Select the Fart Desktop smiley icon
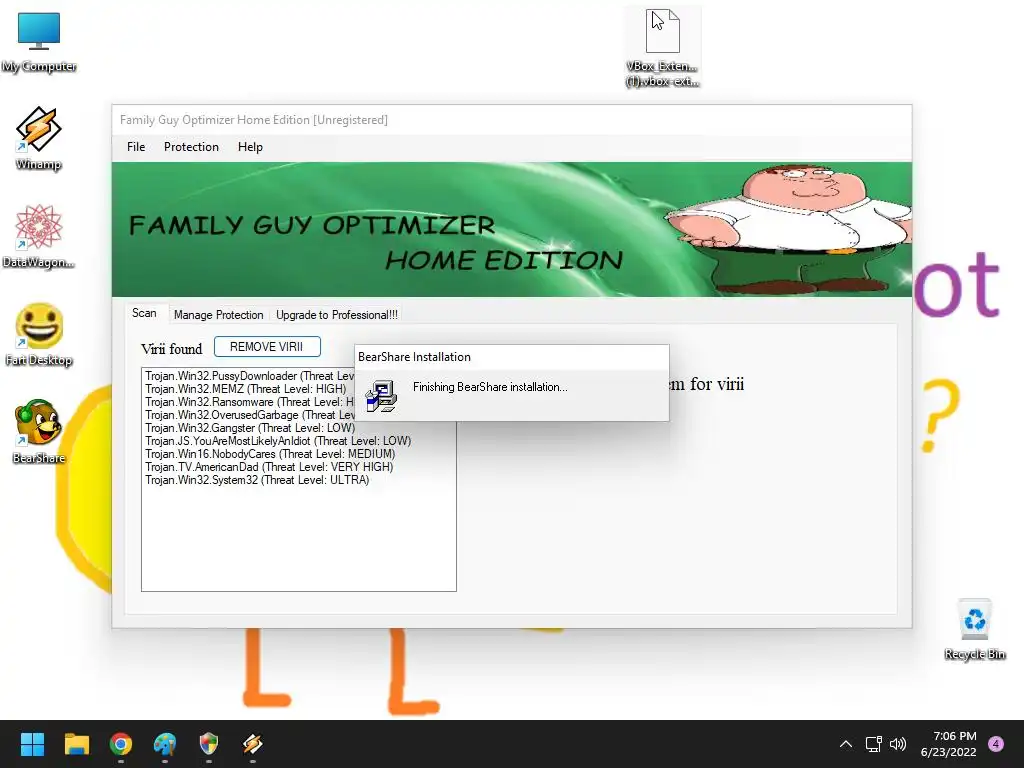Screen dimensions: 1024x768 [x=39, y=334]
